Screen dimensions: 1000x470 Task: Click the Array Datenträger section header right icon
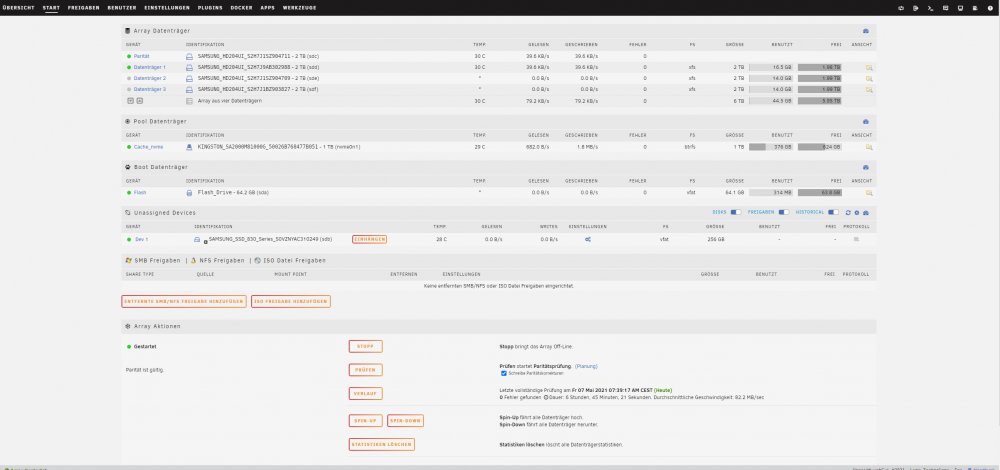point(865,31)
